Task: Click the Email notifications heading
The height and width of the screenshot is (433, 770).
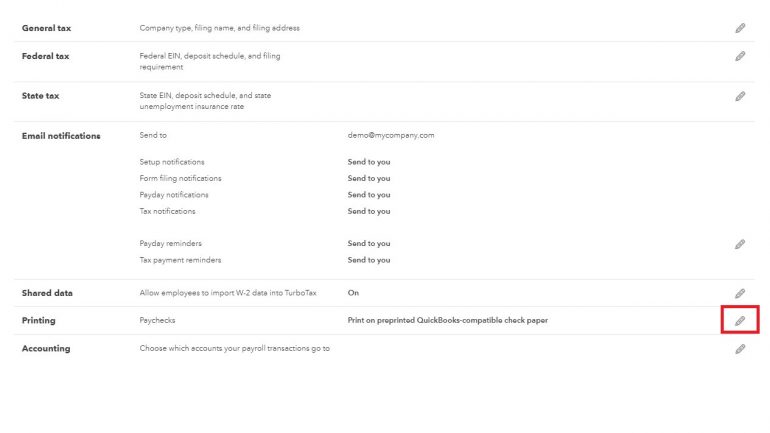Action: click(61, 136)
